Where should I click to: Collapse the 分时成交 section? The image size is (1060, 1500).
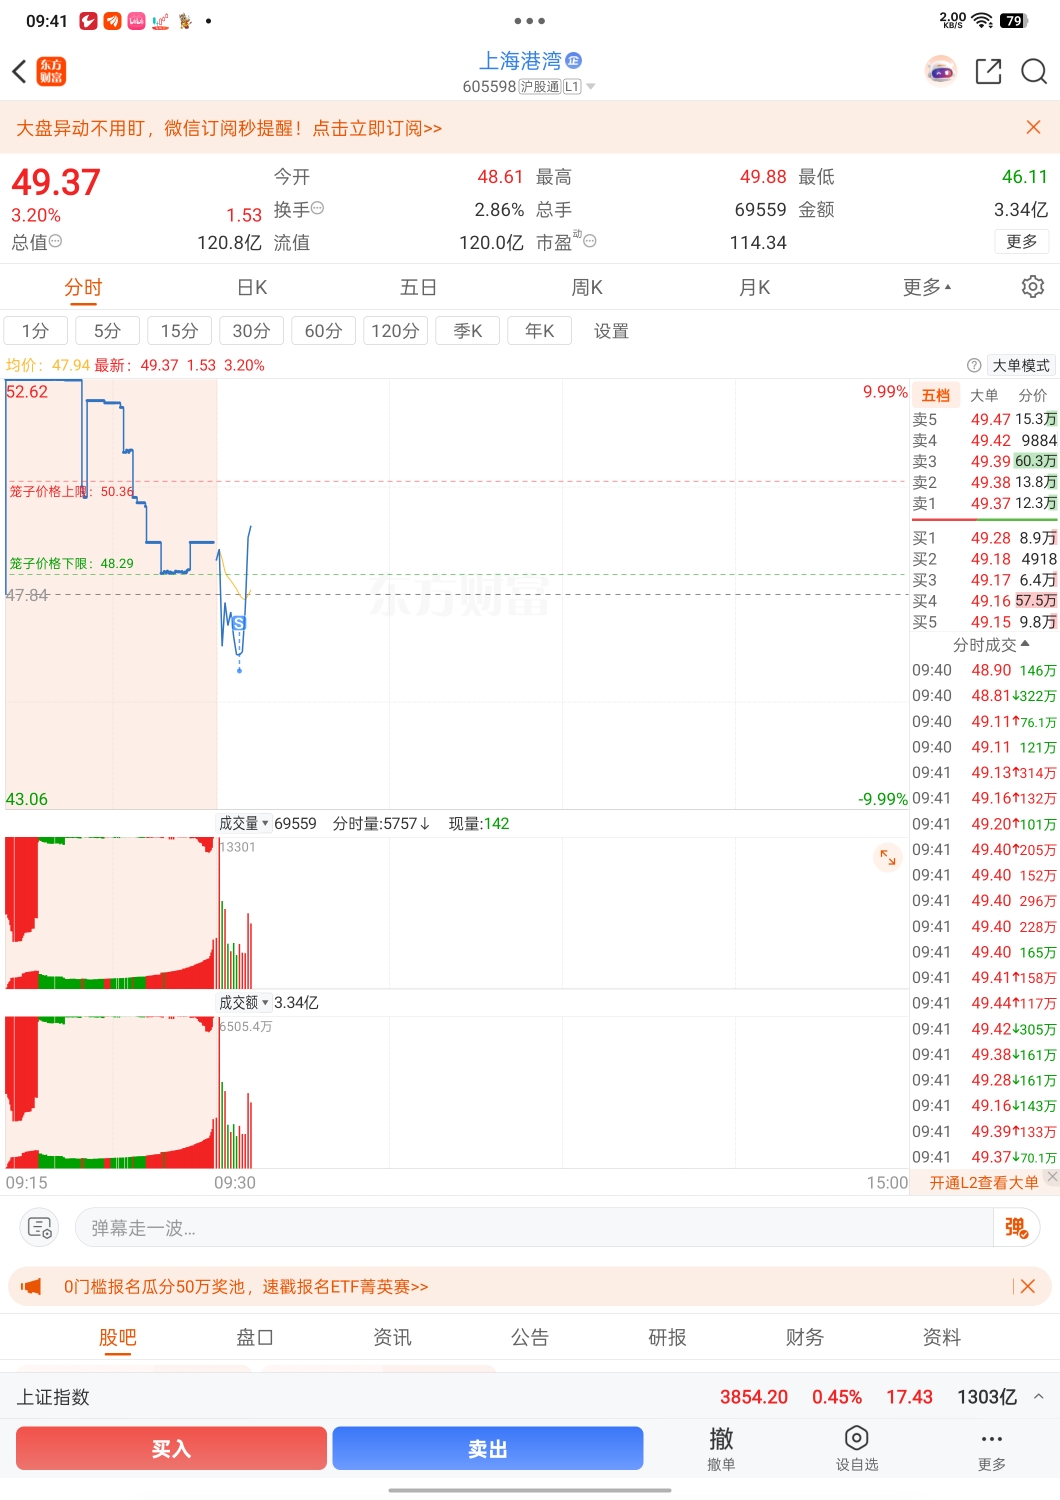coord(991,645)
